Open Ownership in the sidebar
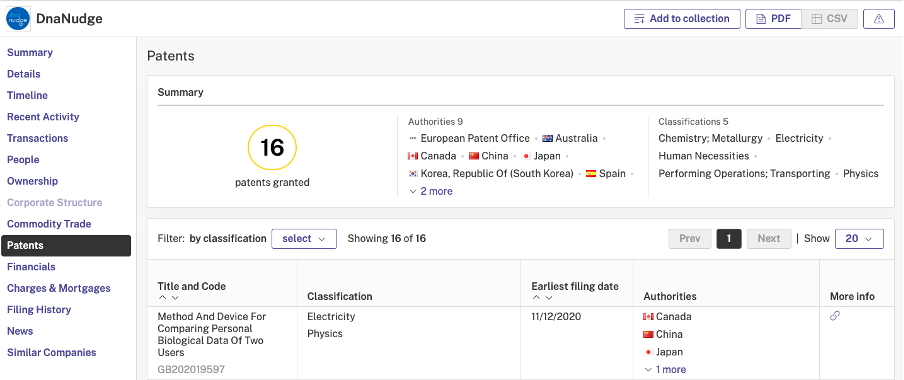Screen dimensions: 904x380 pyautogui.click(x=32, y=181)
